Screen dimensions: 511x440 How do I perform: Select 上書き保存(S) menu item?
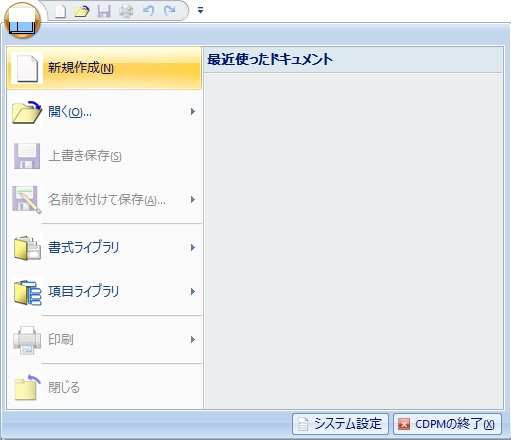(104, 156)
